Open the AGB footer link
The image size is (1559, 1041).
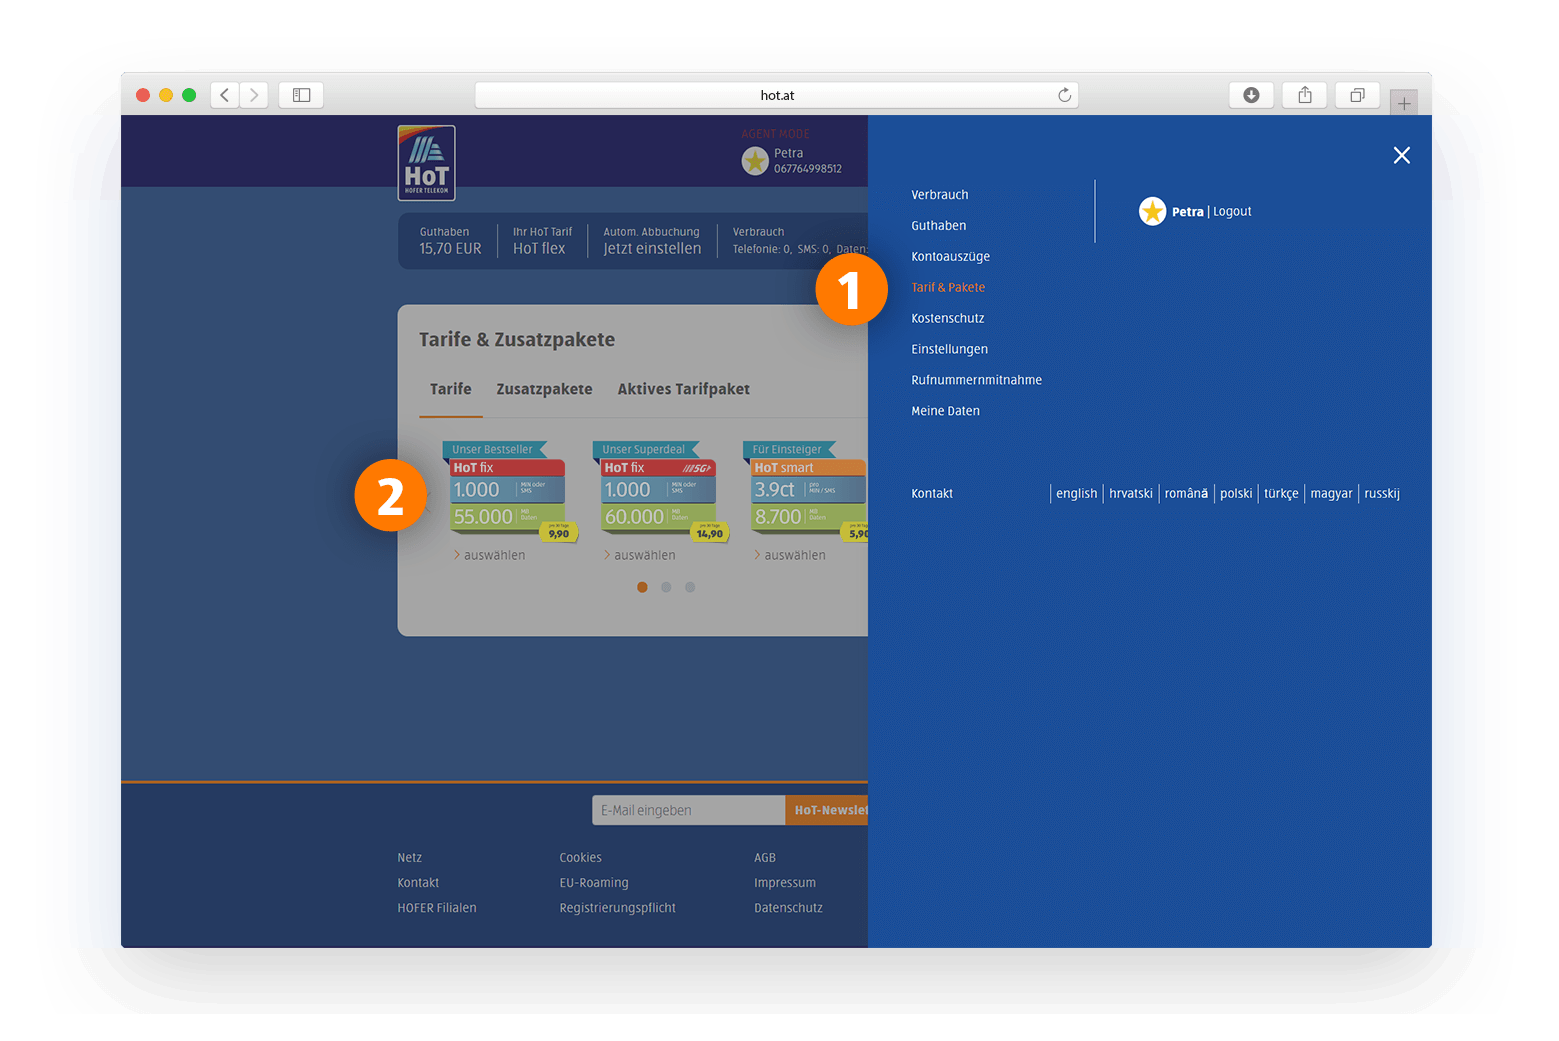point(765,858)
